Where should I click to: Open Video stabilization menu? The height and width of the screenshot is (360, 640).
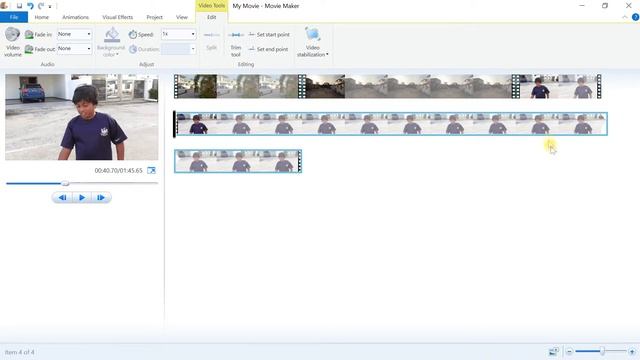click(x=313, y=42)
